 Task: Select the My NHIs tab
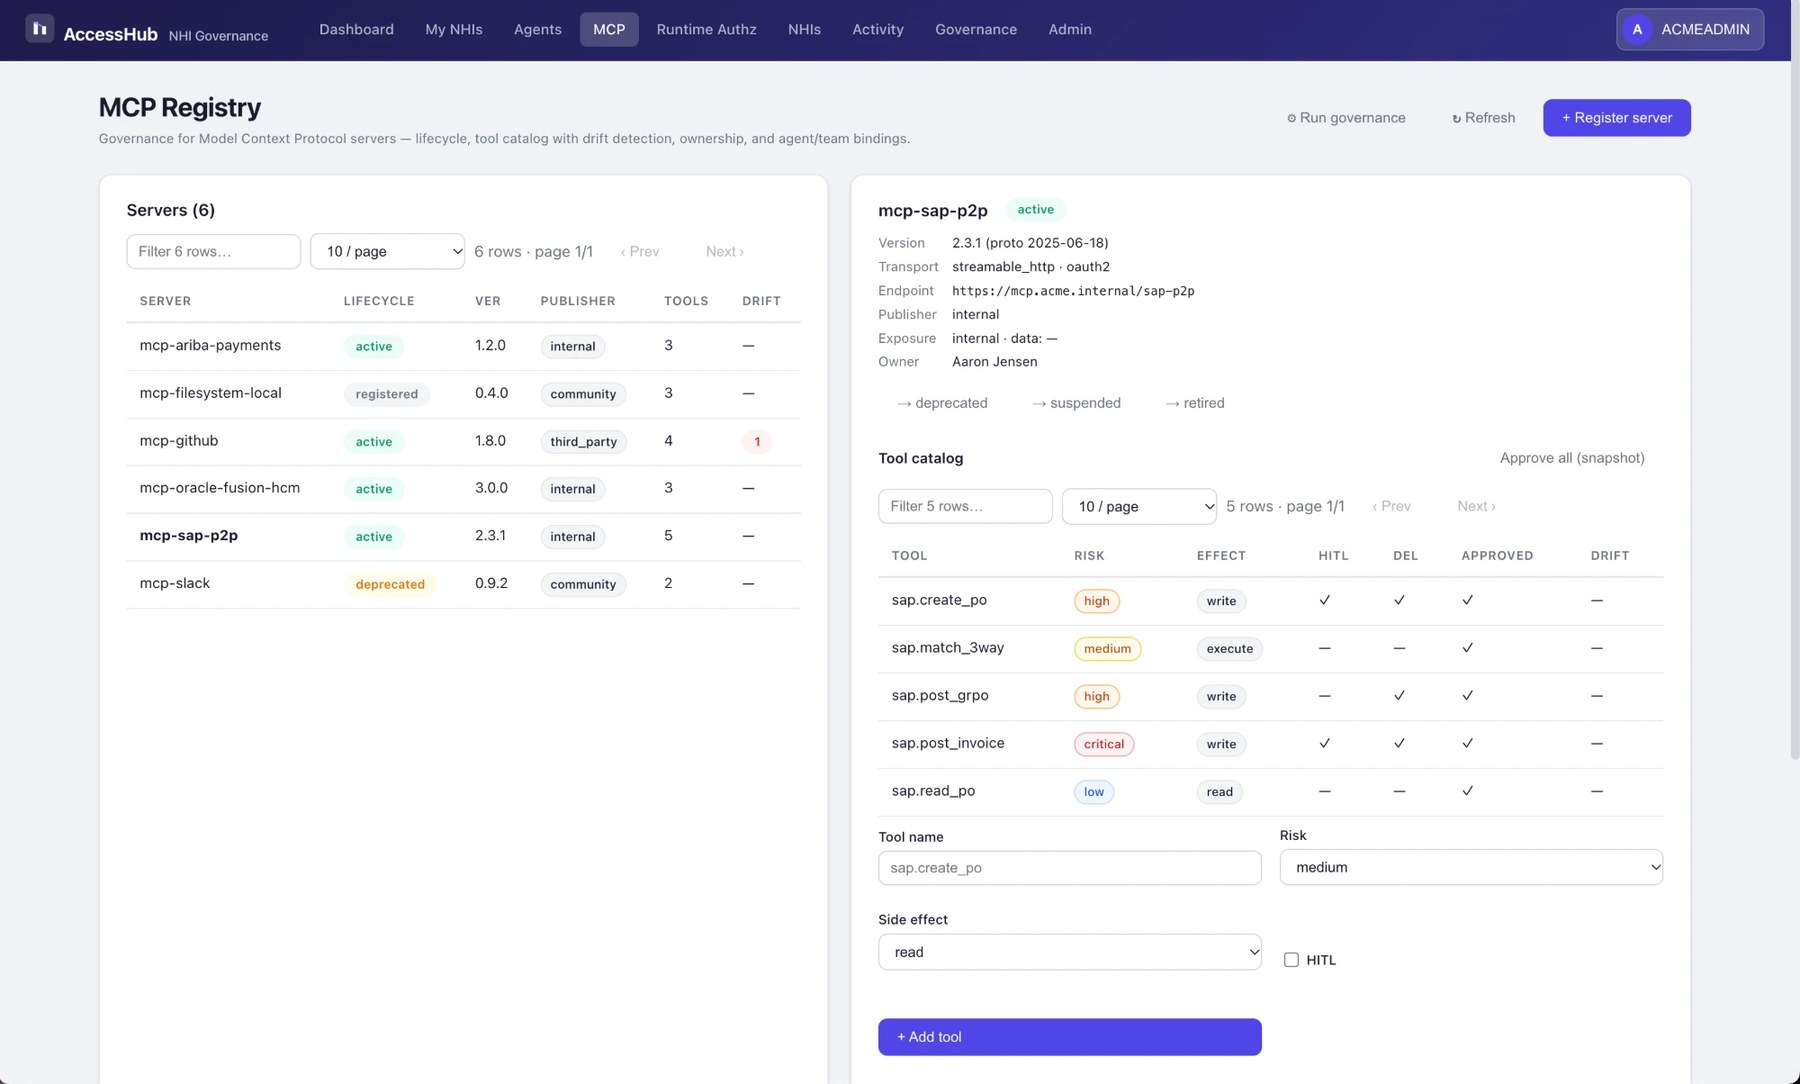[x=453, y=29]
